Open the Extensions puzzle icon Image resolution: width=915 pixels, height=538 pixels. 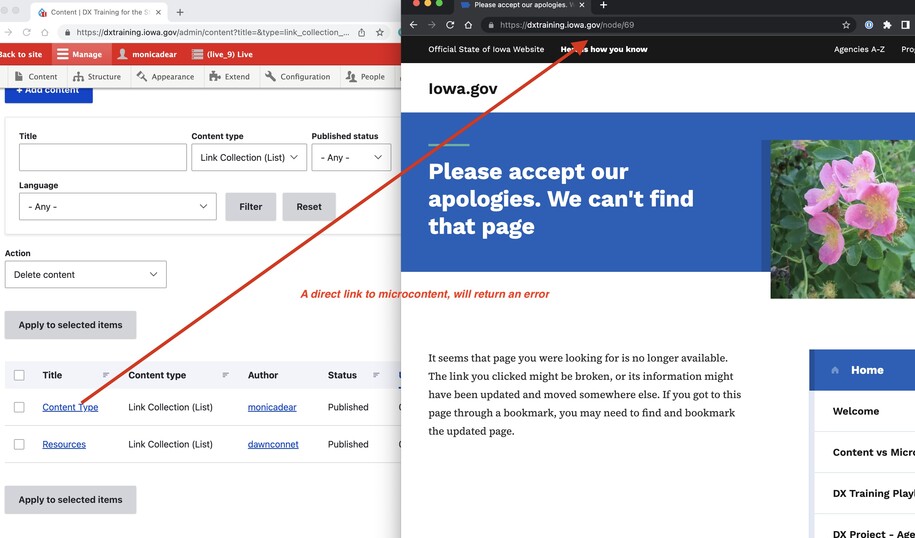point(887,25)
